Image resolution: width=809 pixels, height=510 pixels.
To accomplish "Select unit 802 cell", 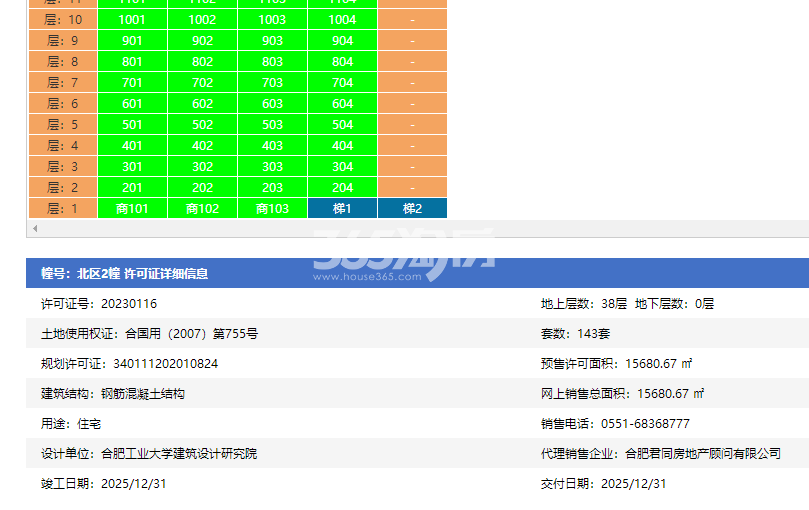I will pyautogui.click(x=202, y=61).
